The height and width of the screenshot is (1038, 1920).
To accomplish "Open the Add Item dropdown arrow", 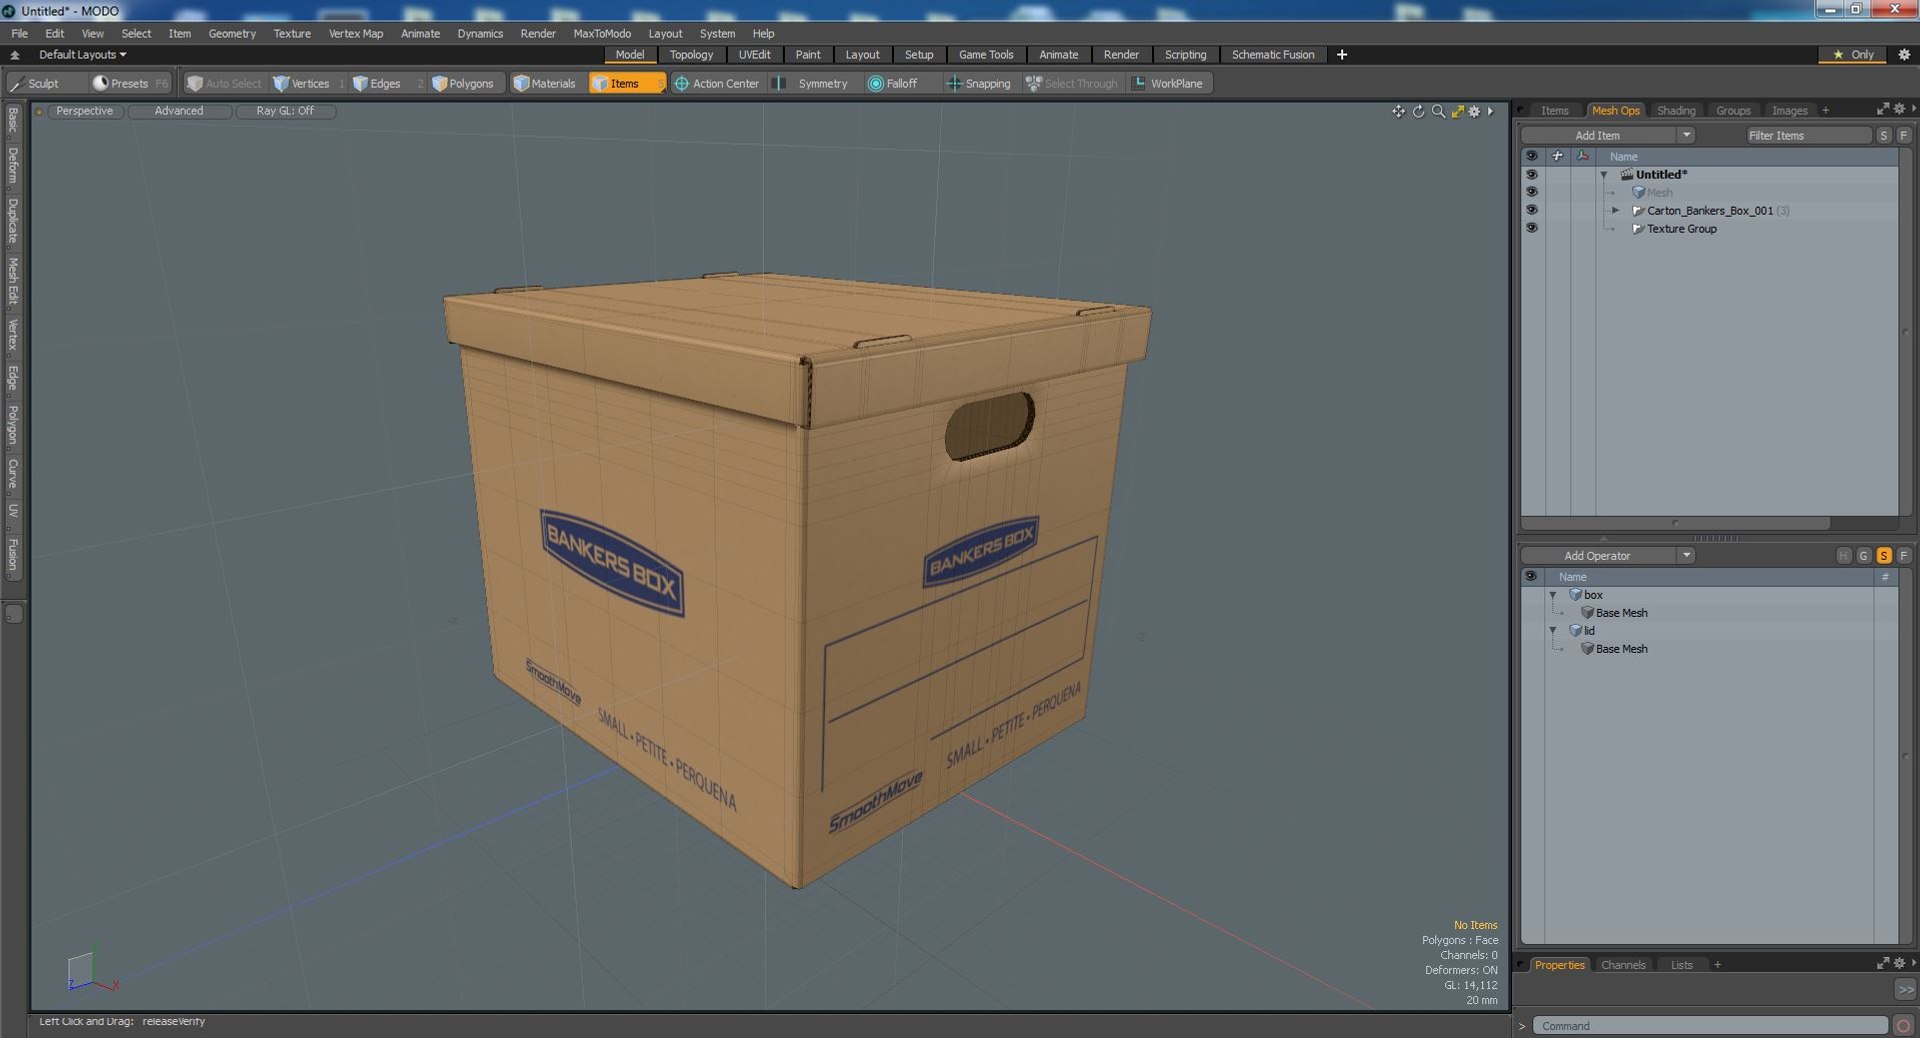I will coord(1686,135).
